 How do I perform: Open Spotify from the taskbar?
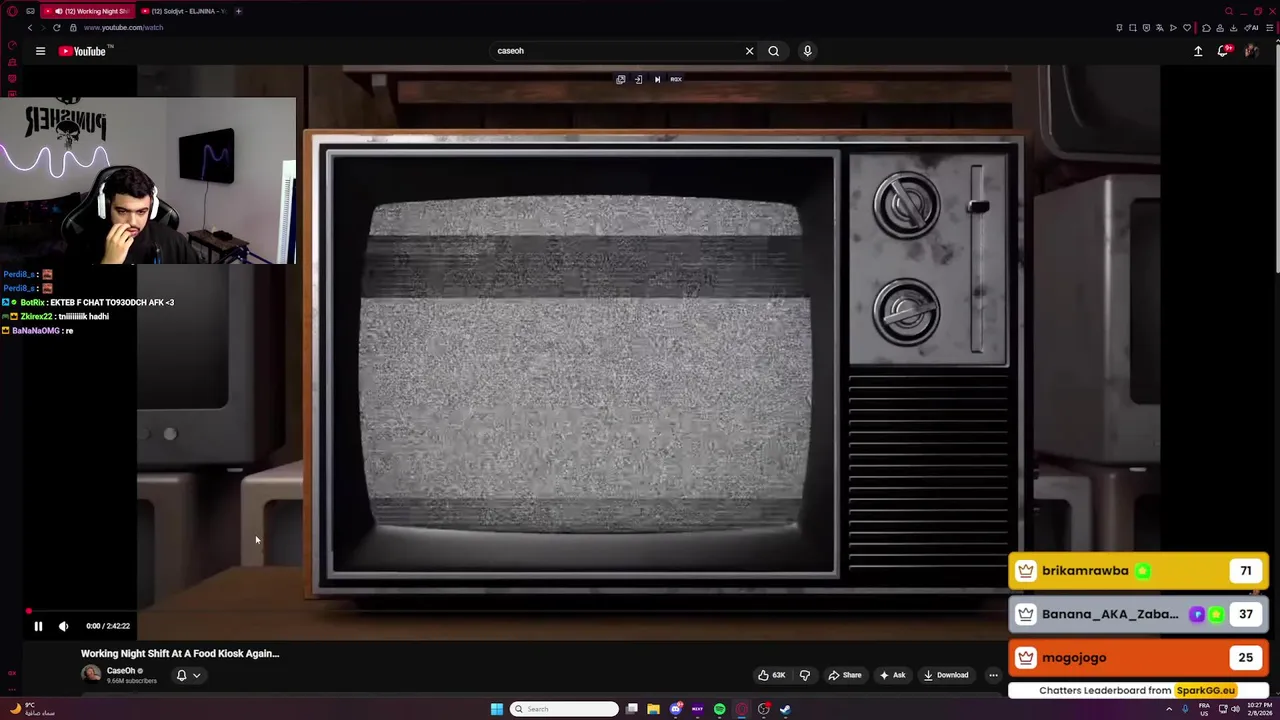[x=719, y=709]
